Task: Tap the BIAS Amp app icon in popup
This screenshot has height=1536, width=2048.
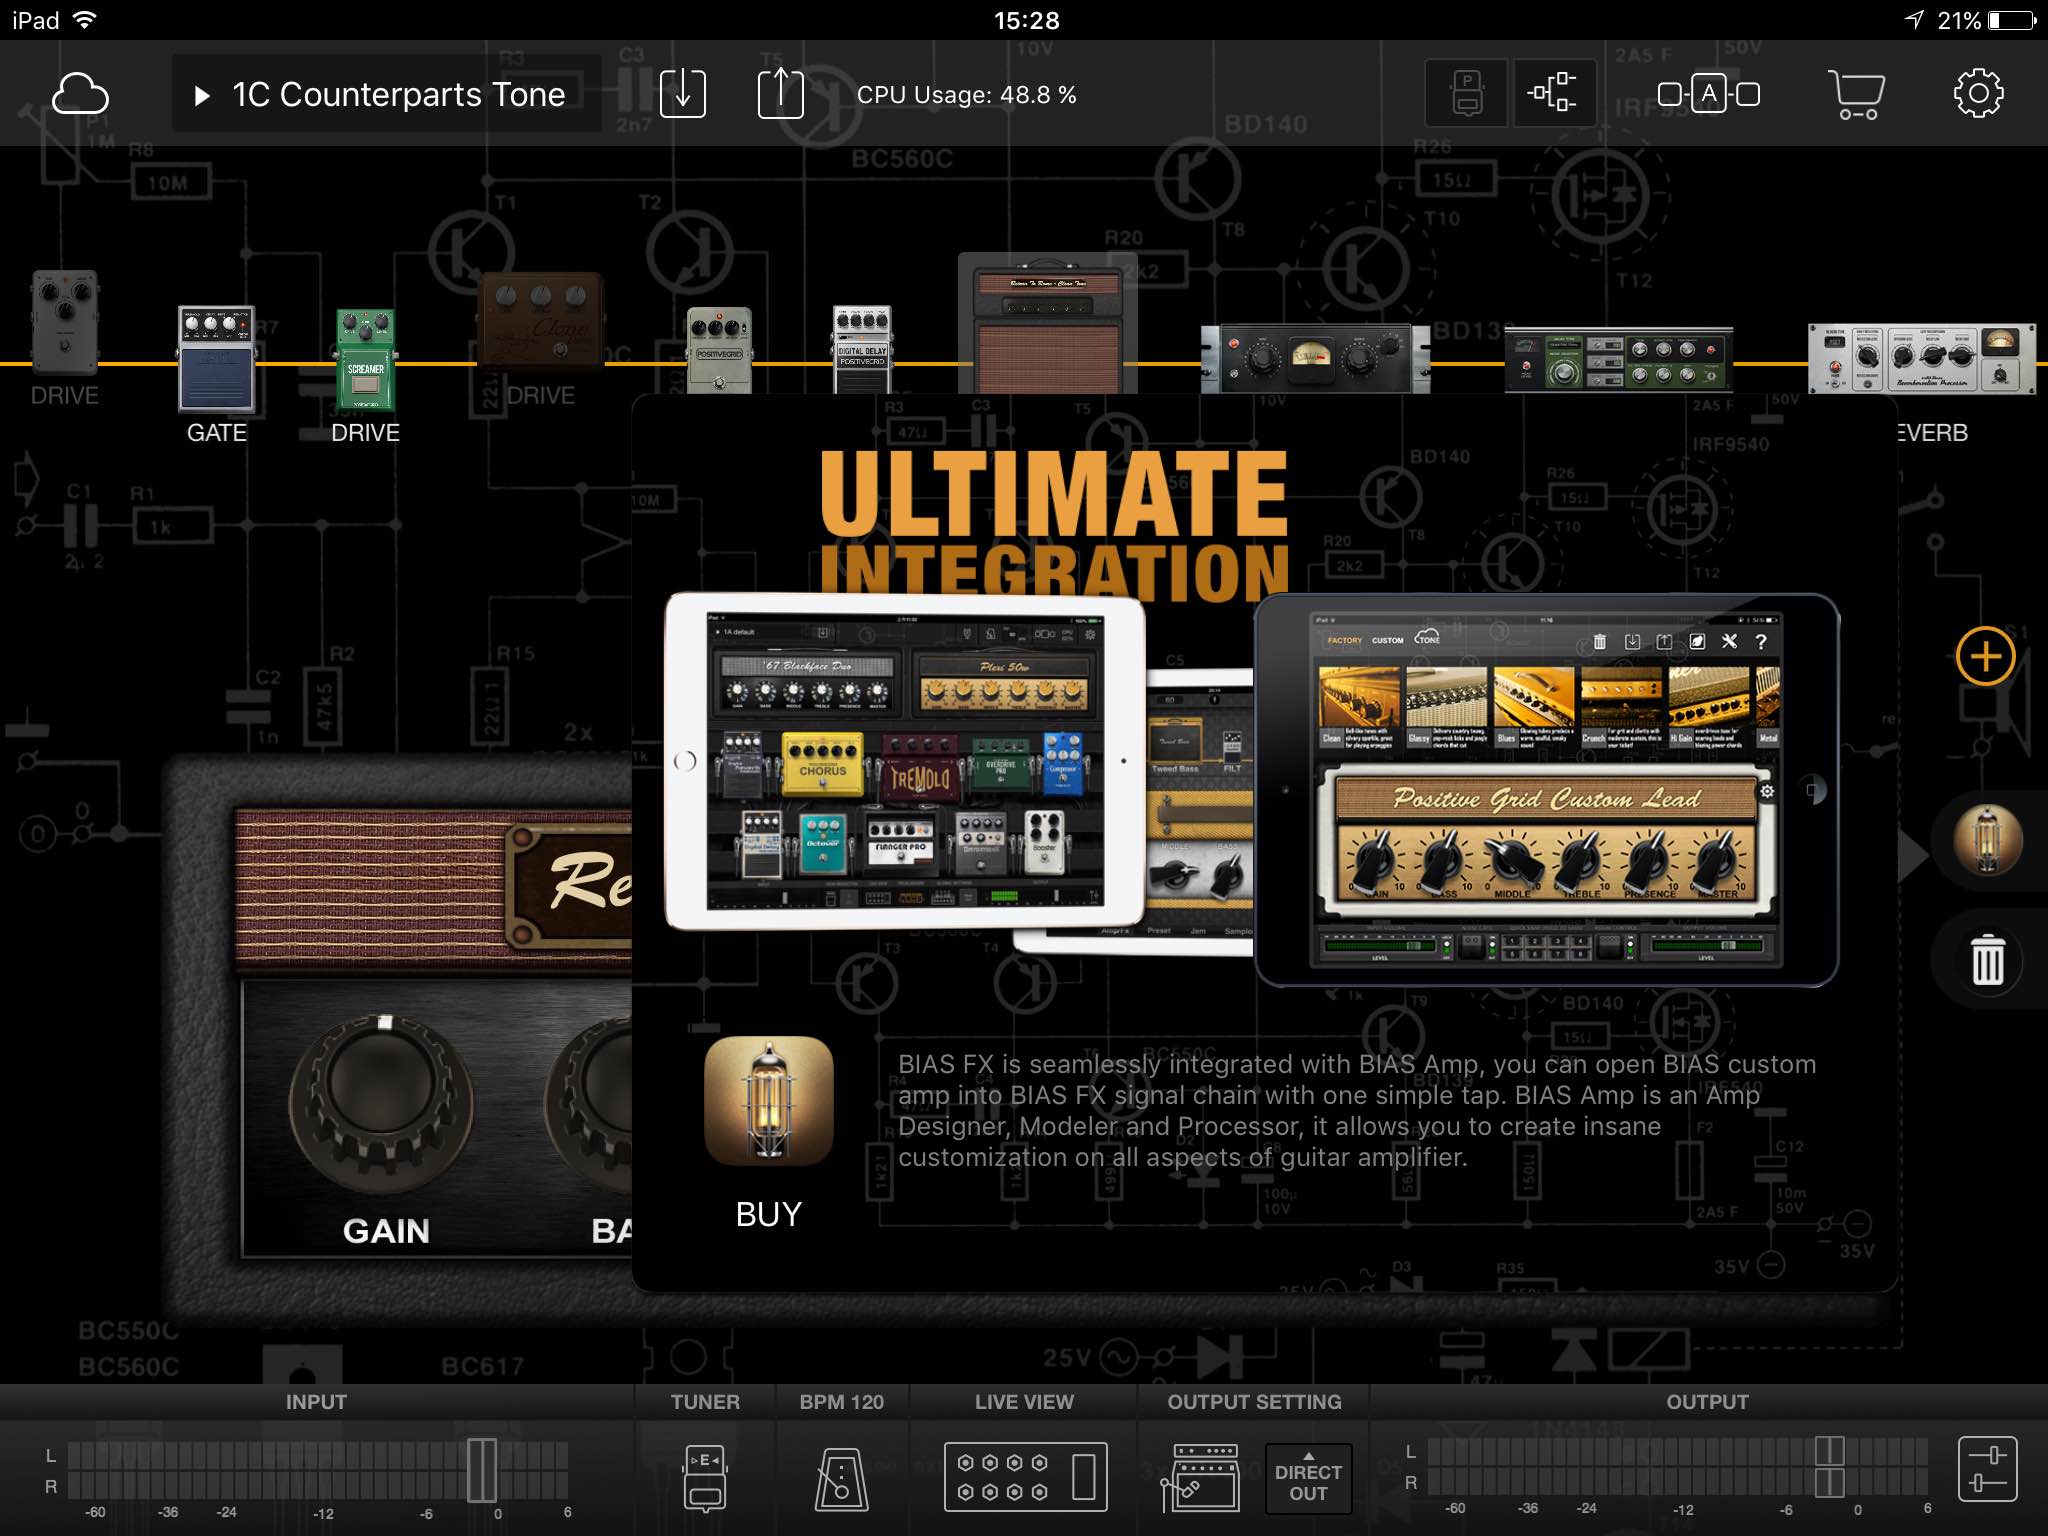Action: pos(768,1101)
